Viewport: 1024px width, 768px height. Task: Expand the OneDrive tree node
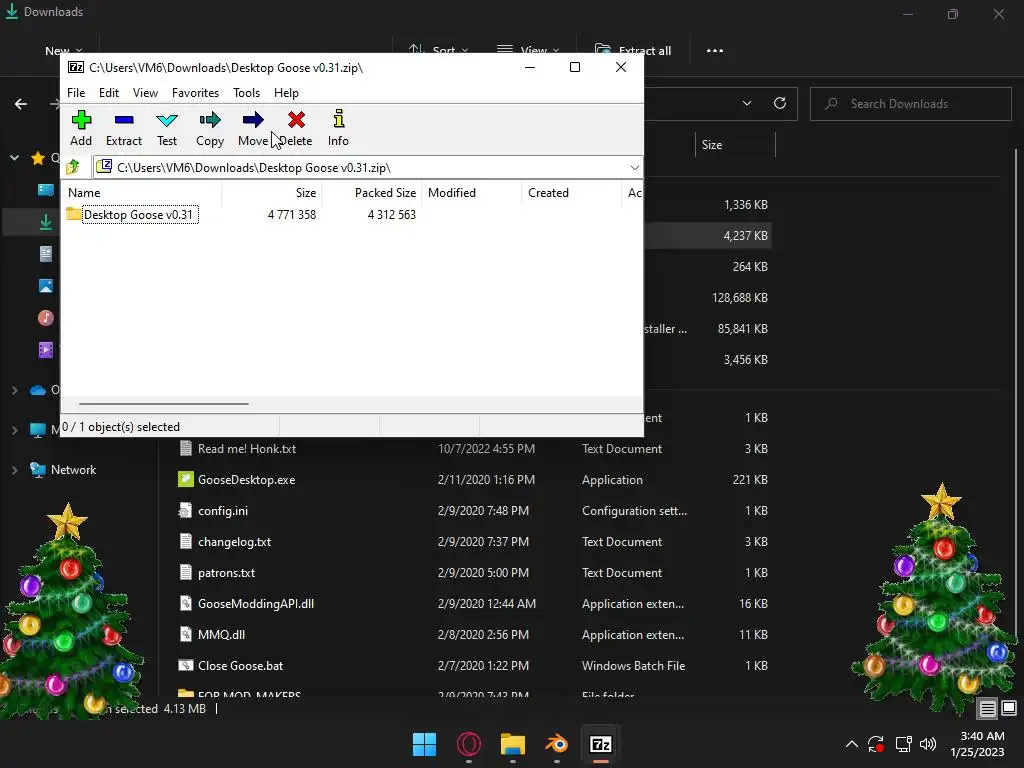[14, 390]
